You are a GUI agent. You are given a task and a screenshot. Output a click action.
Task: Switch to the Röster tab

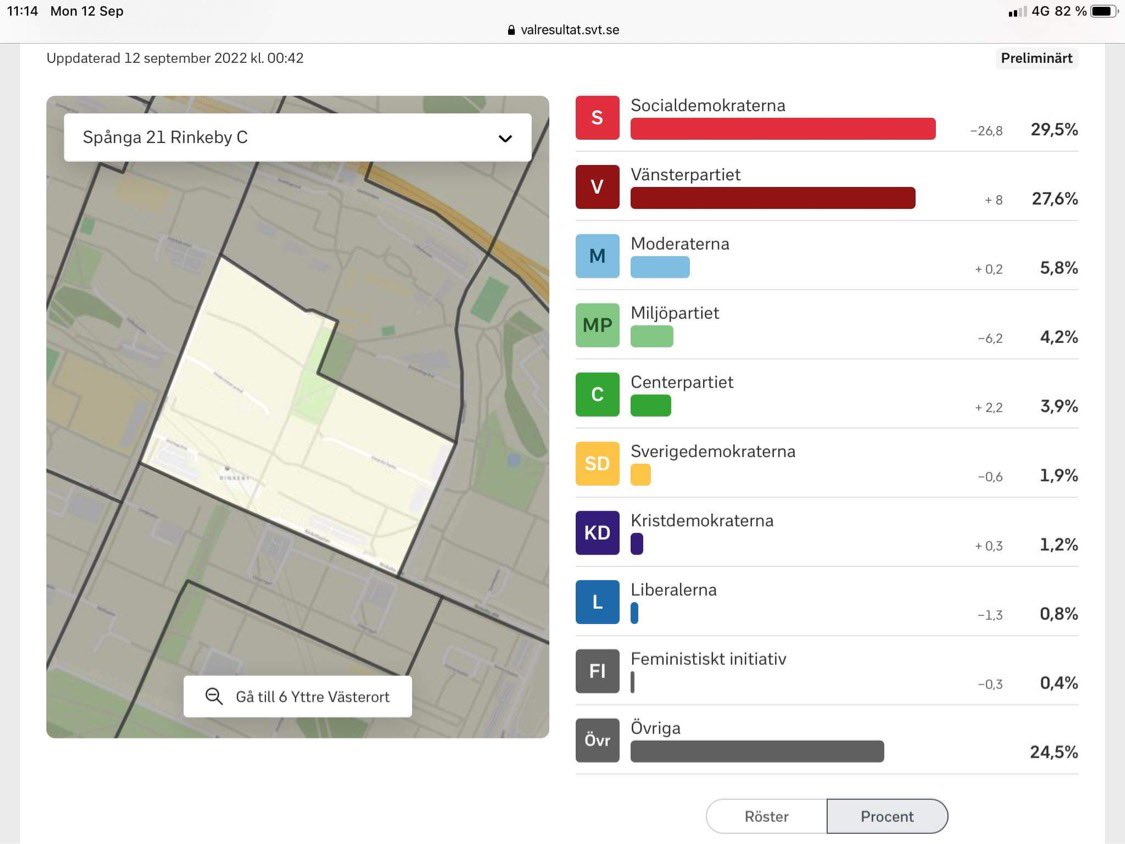[766, 816]
